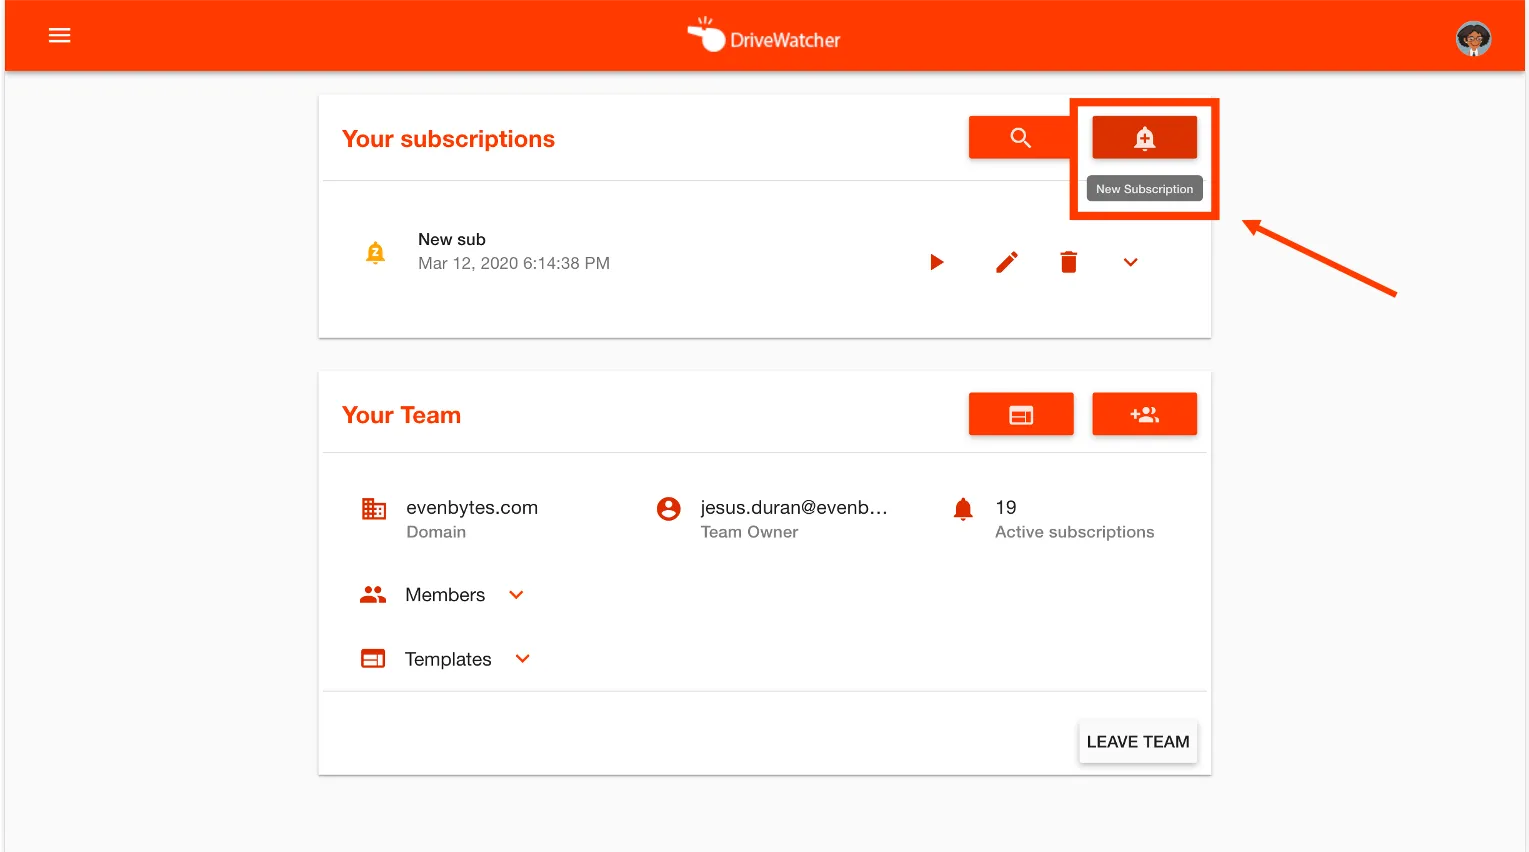The width and height of the screenshot is (1529, 852).
Task: Open team templates with the card button
Action: (1021, 414)
